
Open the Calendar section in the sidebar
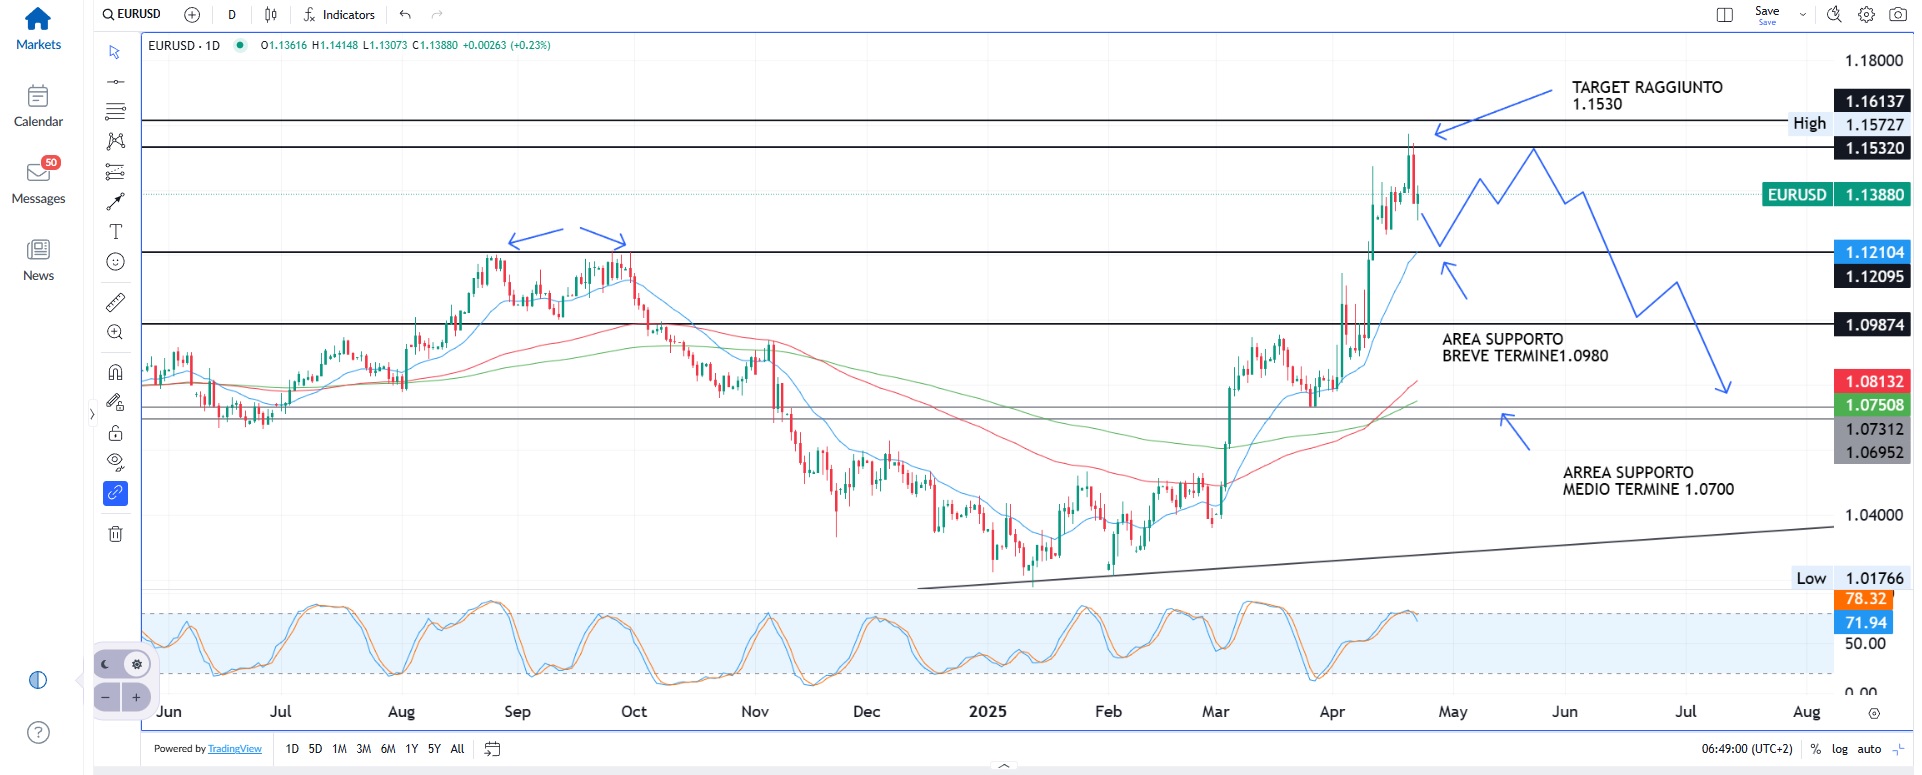click(38, 106)
